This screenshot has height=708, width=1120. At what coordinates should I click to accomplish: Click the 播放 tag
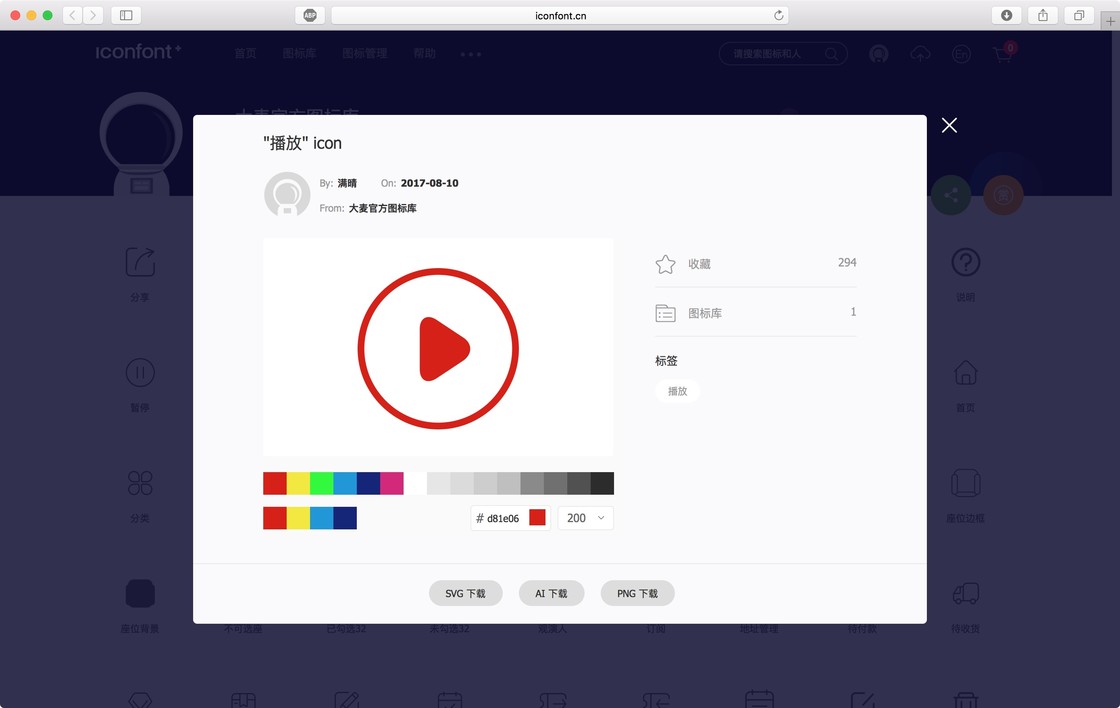click(677, 391)
